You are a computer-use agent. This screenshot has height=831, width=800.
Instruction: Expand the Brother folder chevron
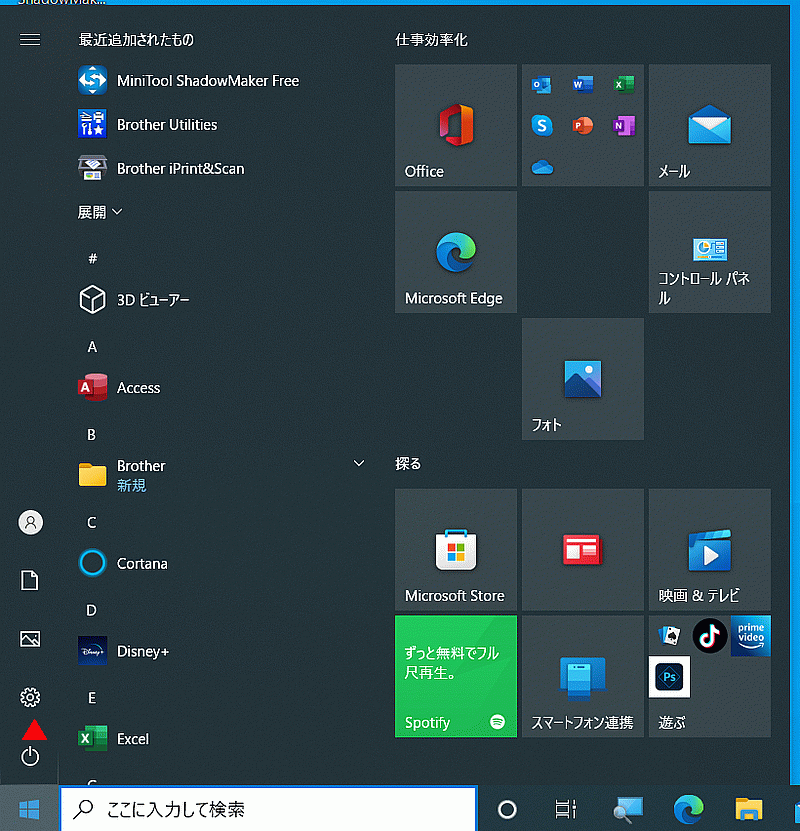[x=359, y=463]
